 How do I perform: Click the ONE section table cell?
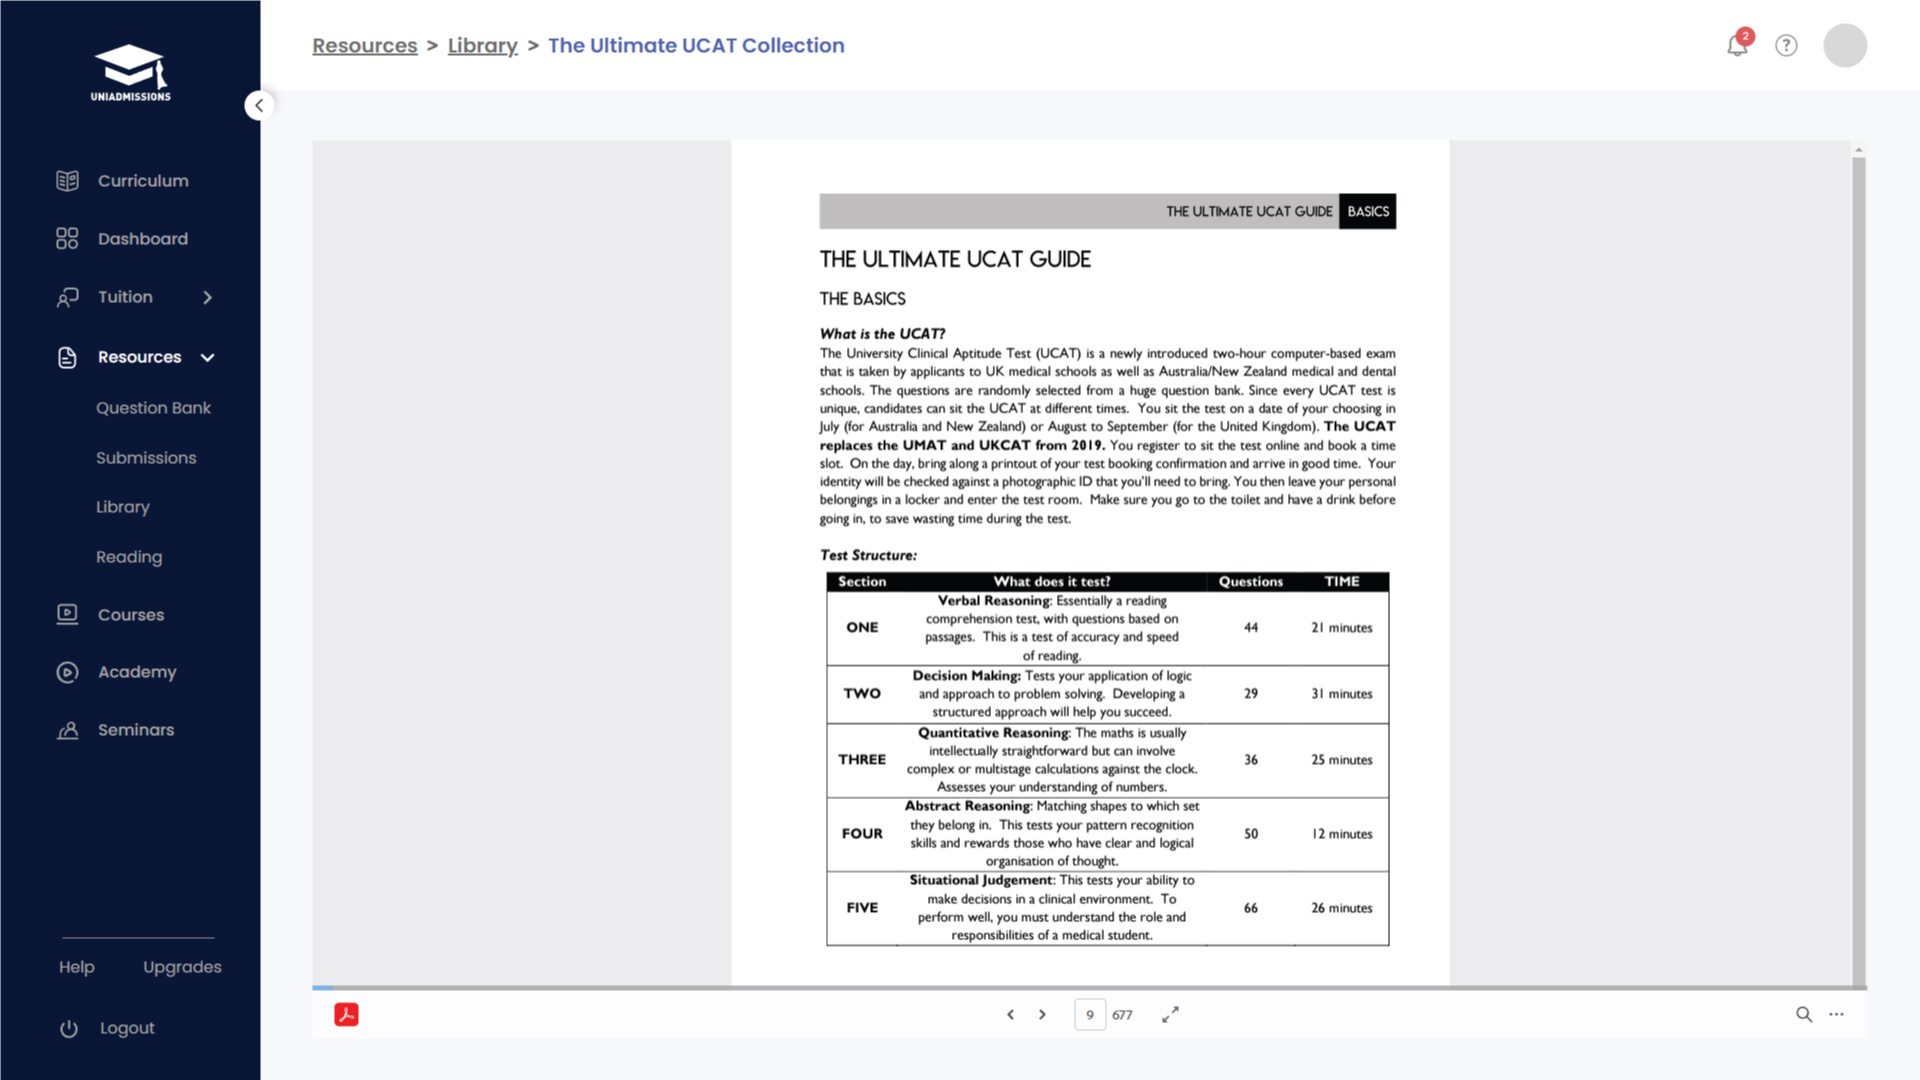point(862,628)
